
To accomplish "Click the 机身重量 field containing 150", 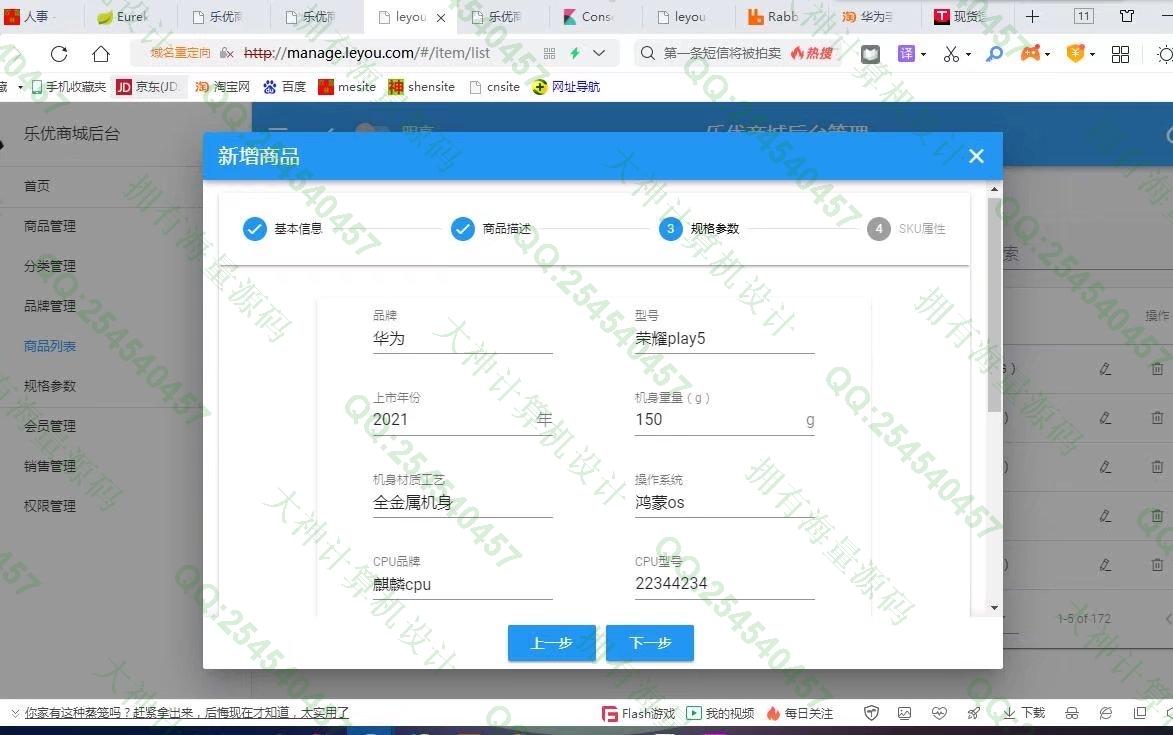I will click(x=724, y=420).
